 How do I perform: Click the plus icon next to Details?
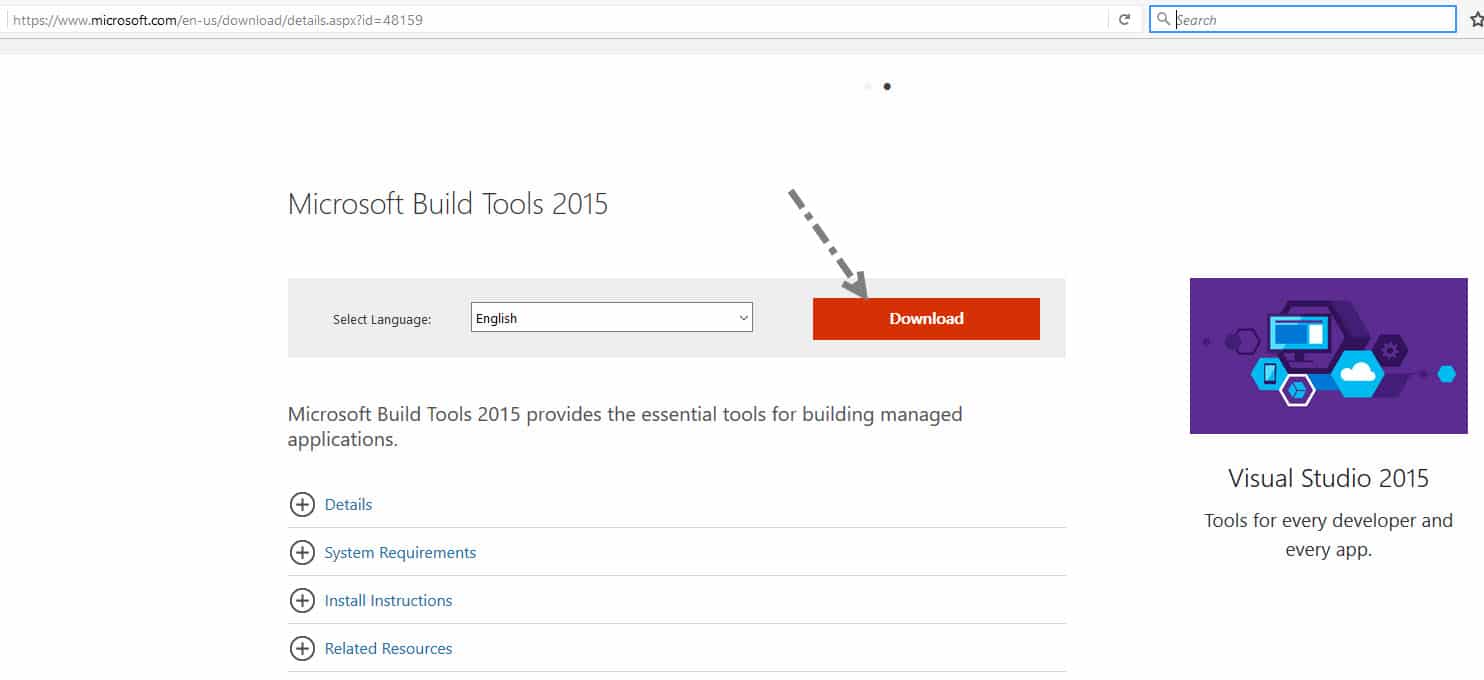click(x=302, y=504)
